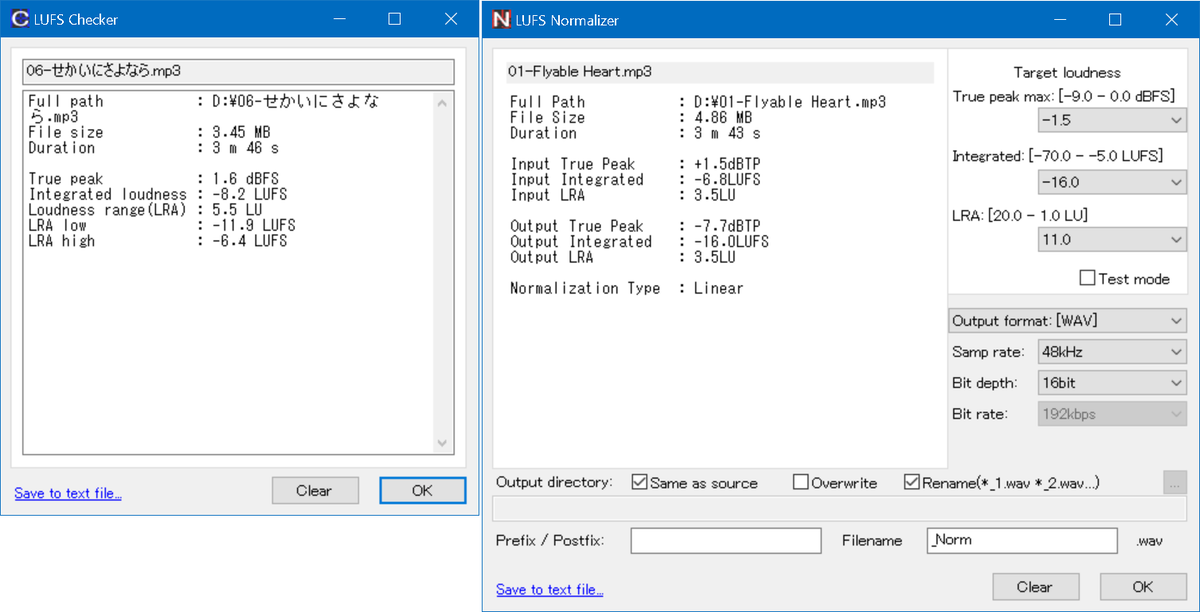
Task: Uncheck Same as source option
Action: [x=640, y=482]
